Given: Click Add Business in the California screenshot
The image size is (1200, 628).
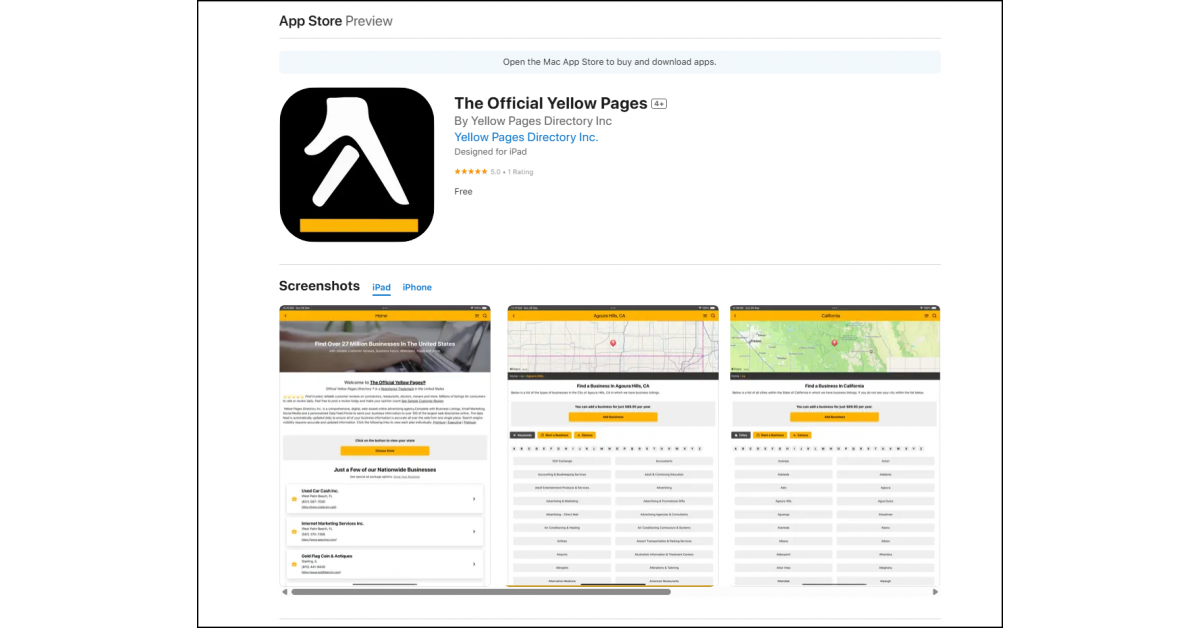Looking at the screenshot, I should (x=834, y=417).
